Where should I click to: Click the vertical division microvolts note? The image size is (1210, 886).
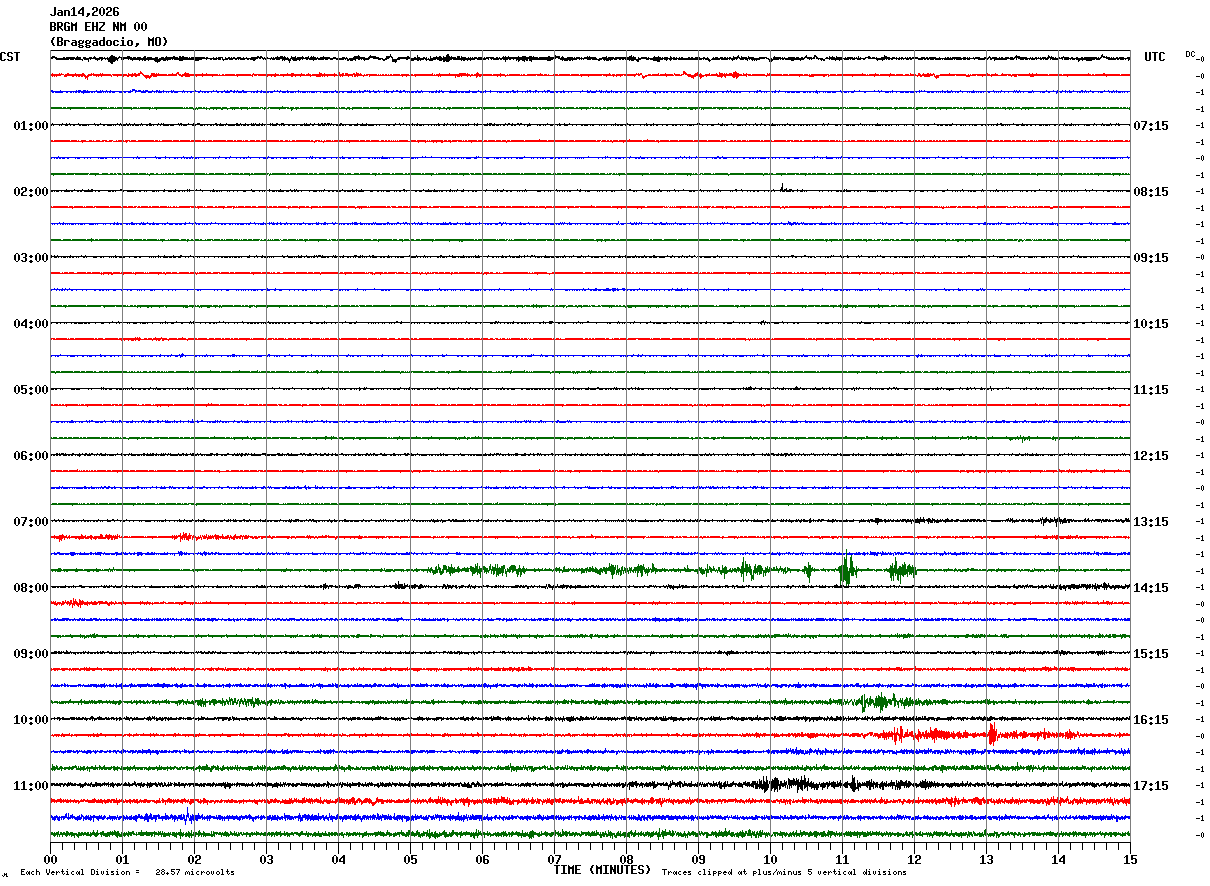[x=127, y=873]
